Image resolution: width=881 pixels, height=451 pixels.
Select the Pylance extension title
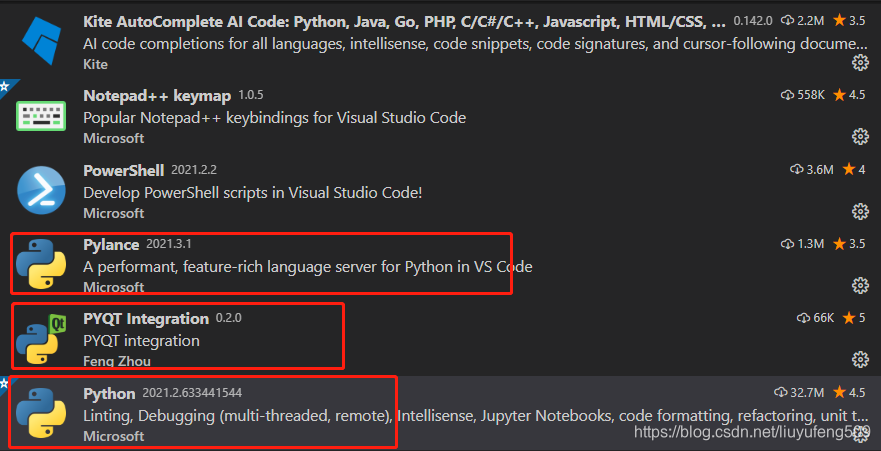pos(111,245)
